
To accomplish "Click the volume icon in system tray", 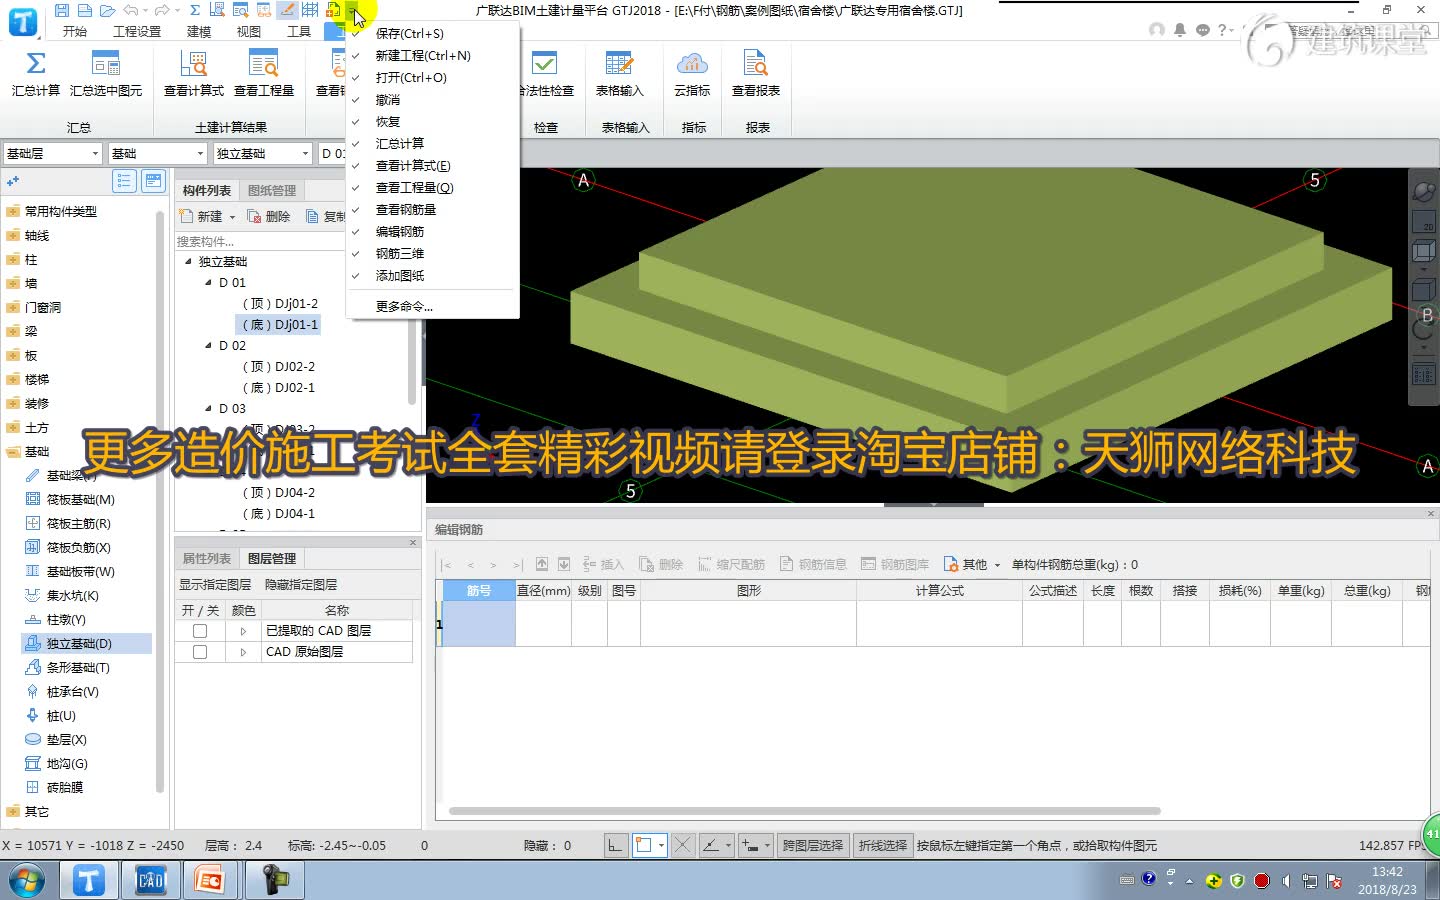I will pyautogui.click(x=1286, y=881).
